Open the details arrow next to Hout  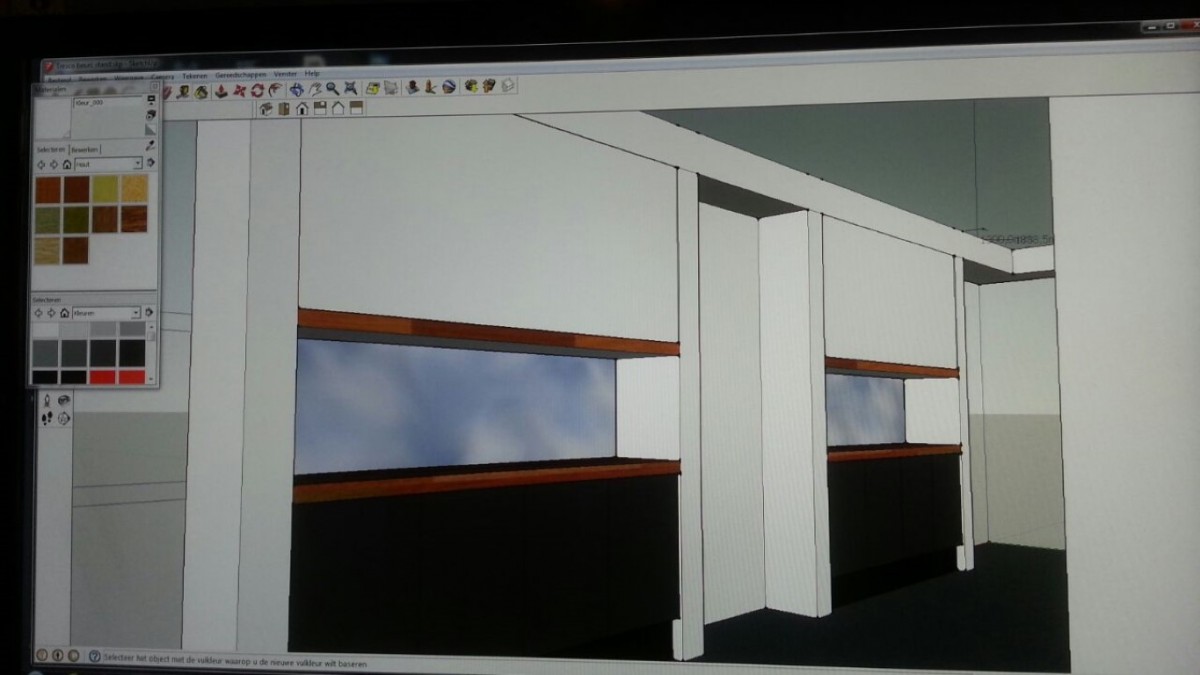click(151, 162)
